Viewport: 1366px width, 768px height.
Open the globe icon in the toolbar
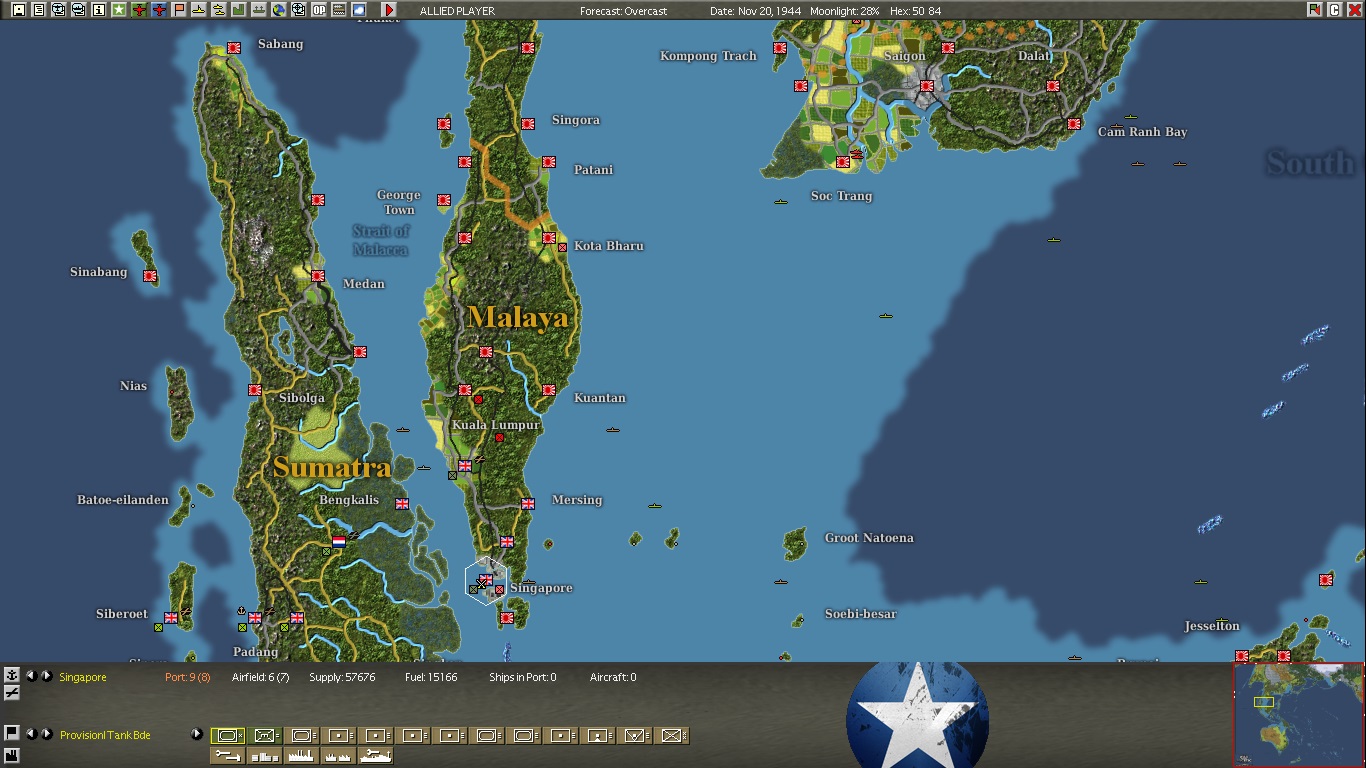point(278,10)
